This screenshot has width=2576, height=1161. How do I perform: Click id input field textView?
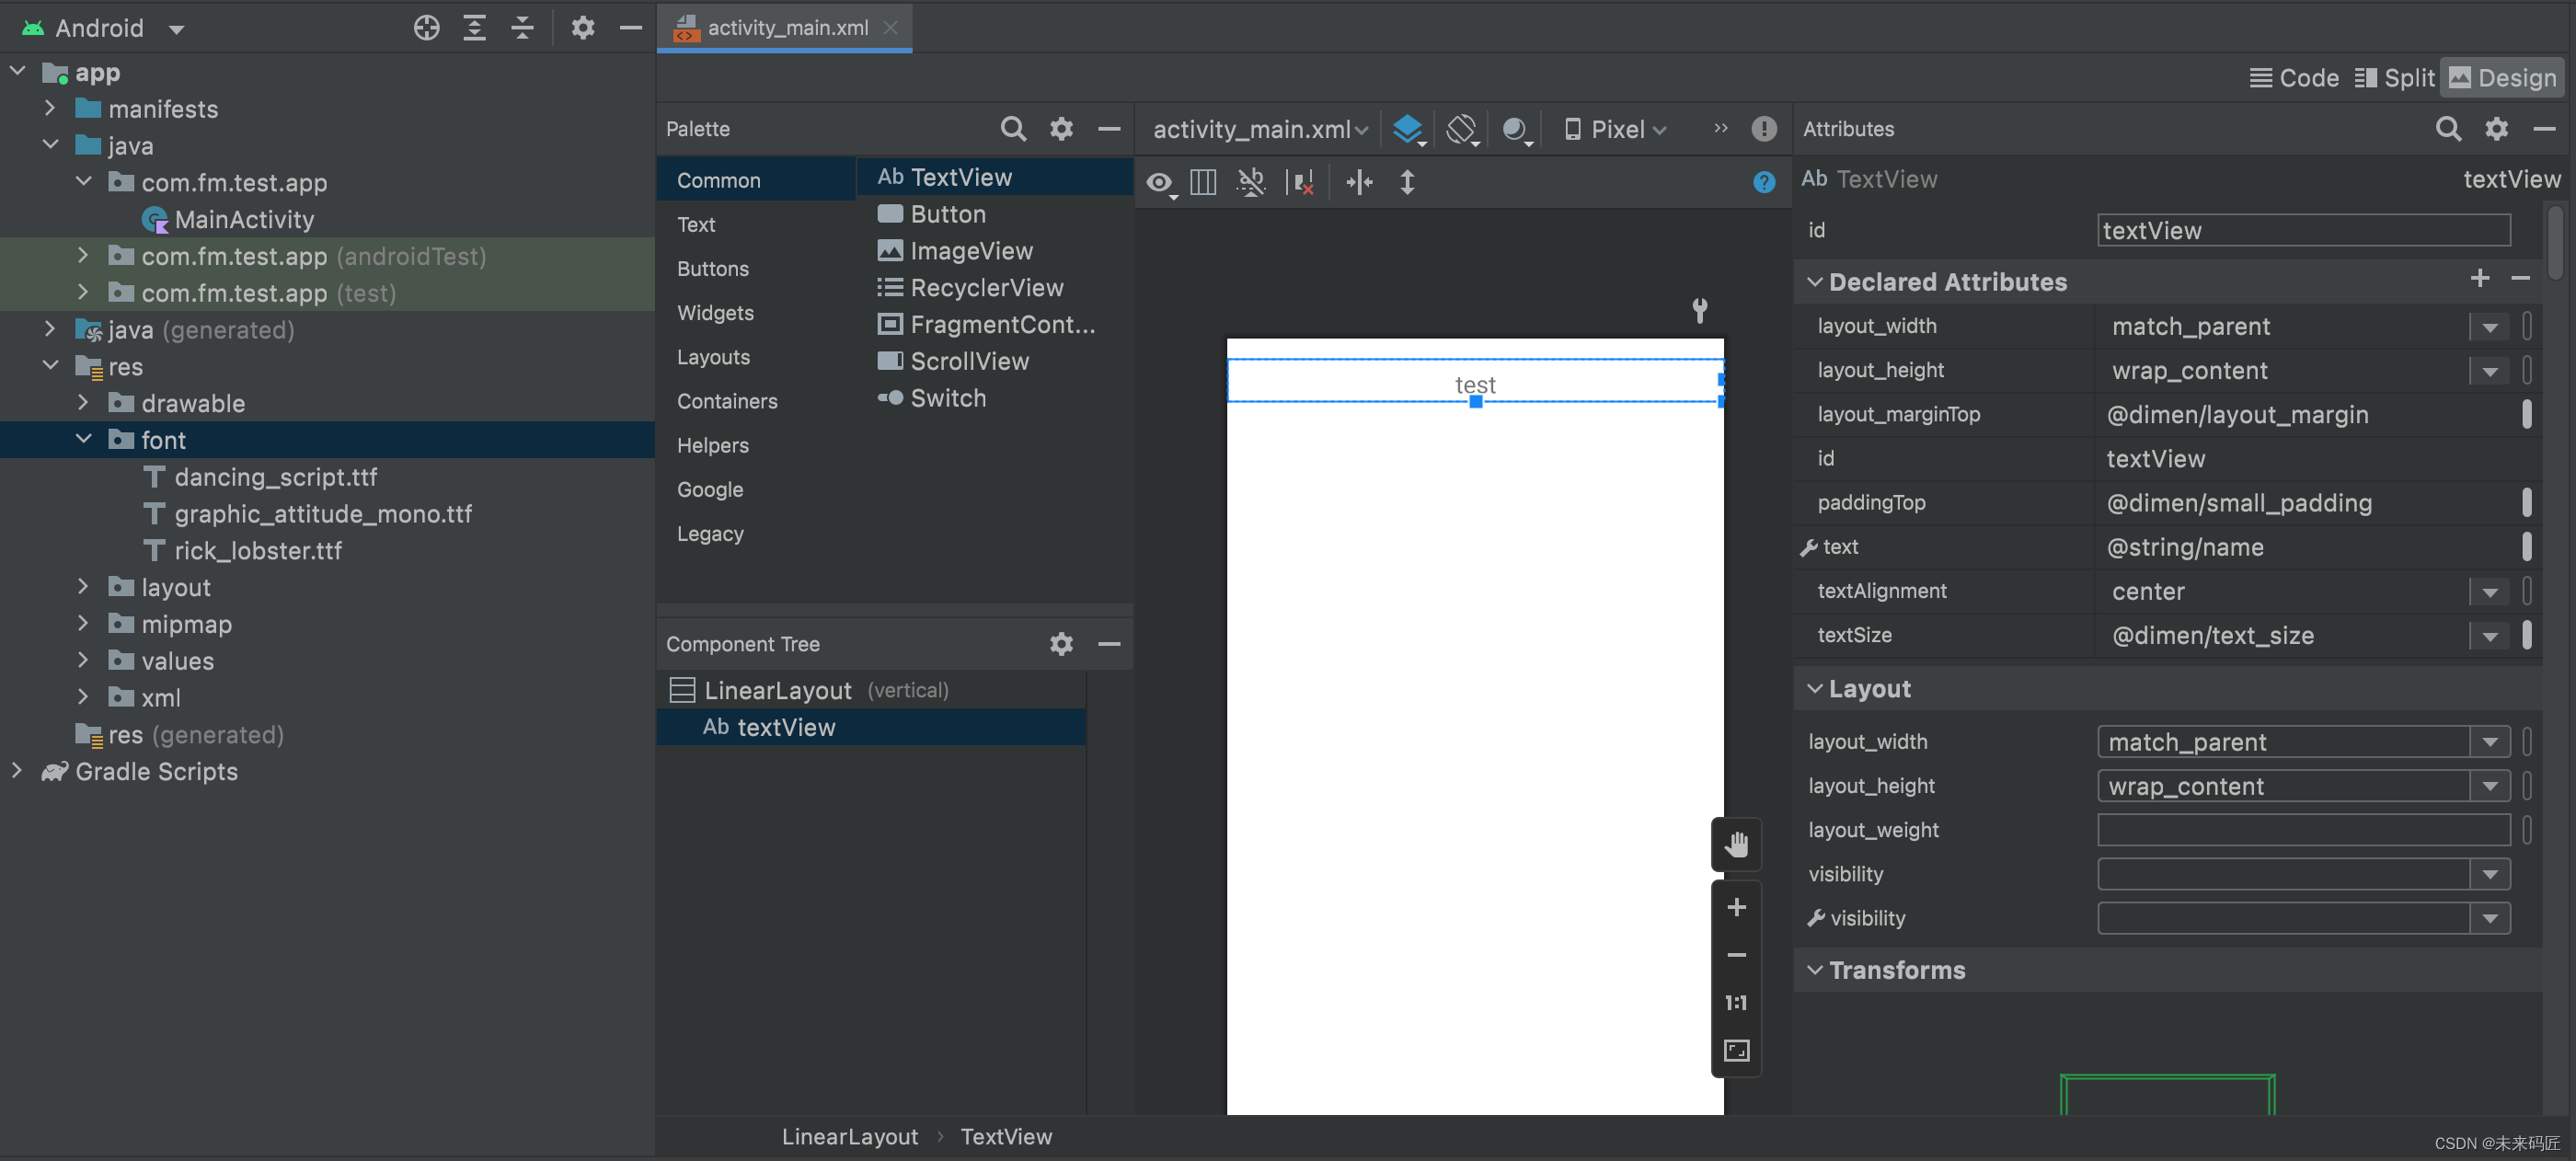[x=2303, y=230]
